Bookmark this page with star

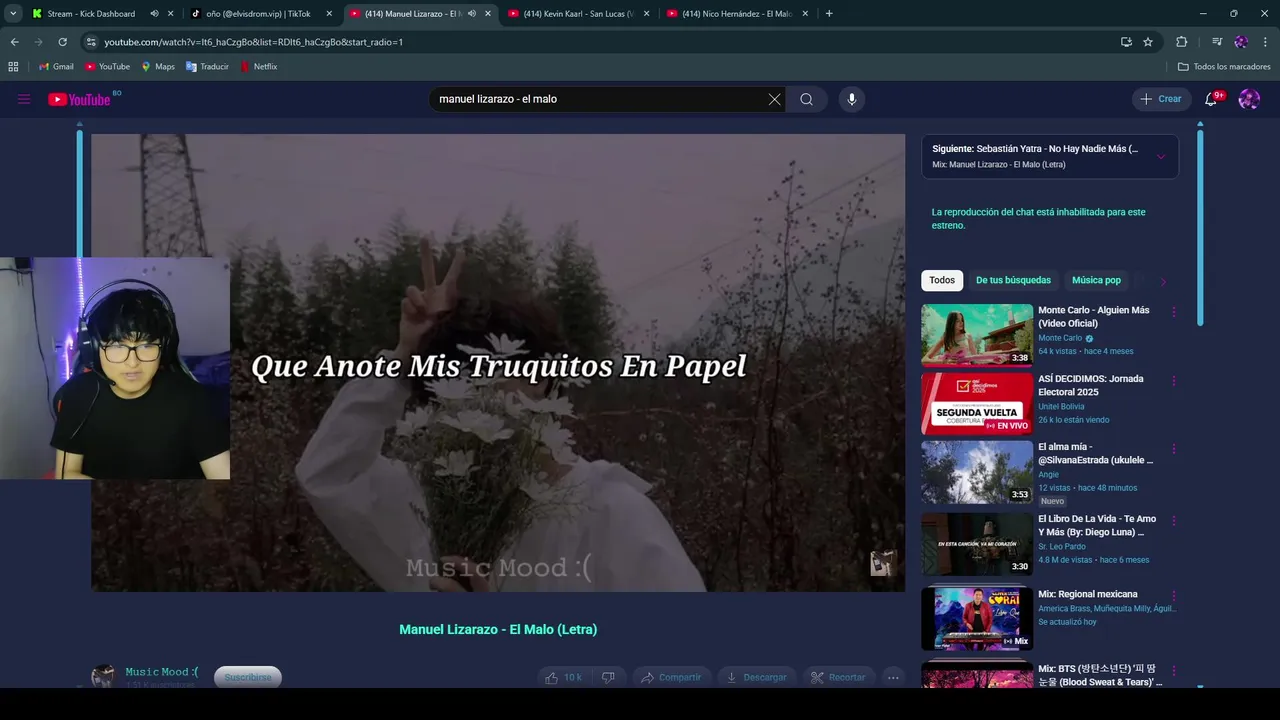1148,42
